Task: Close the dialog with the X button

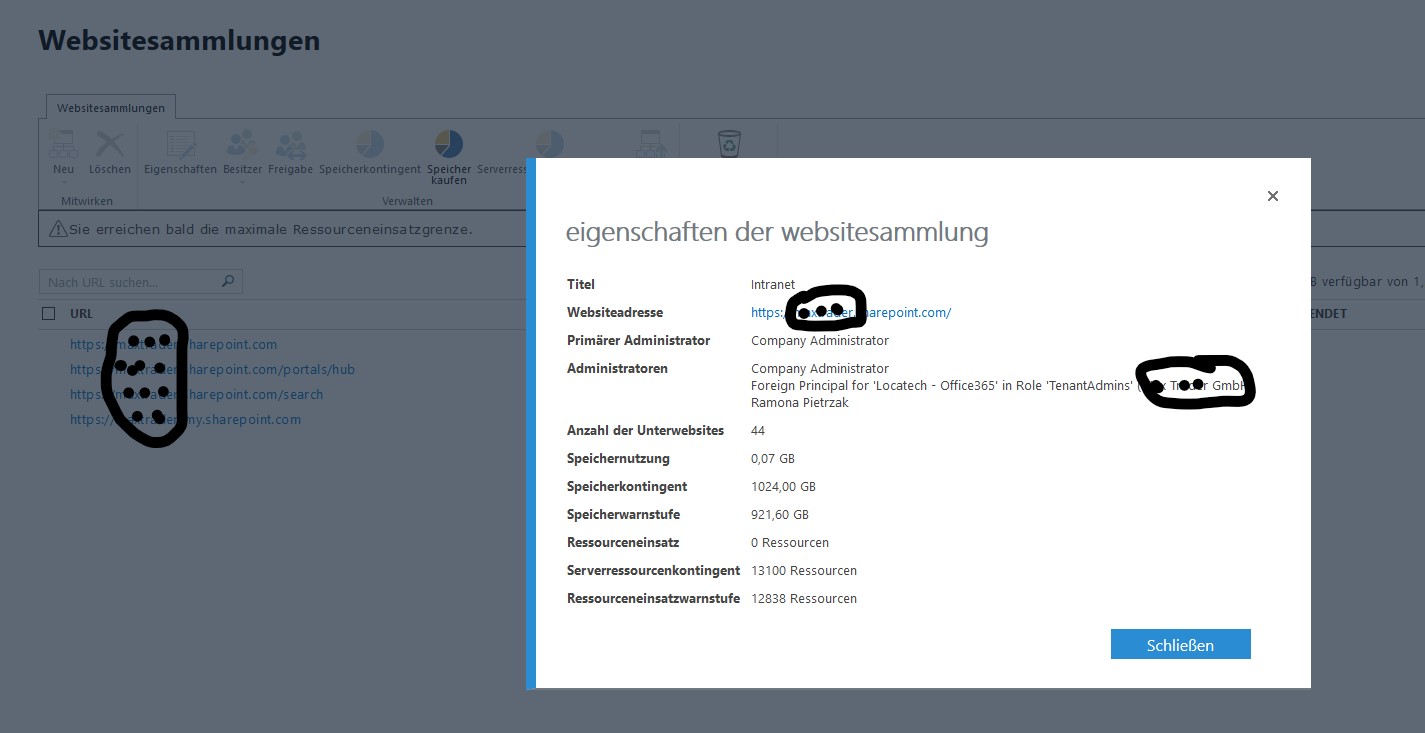Action: (1273, 196)
